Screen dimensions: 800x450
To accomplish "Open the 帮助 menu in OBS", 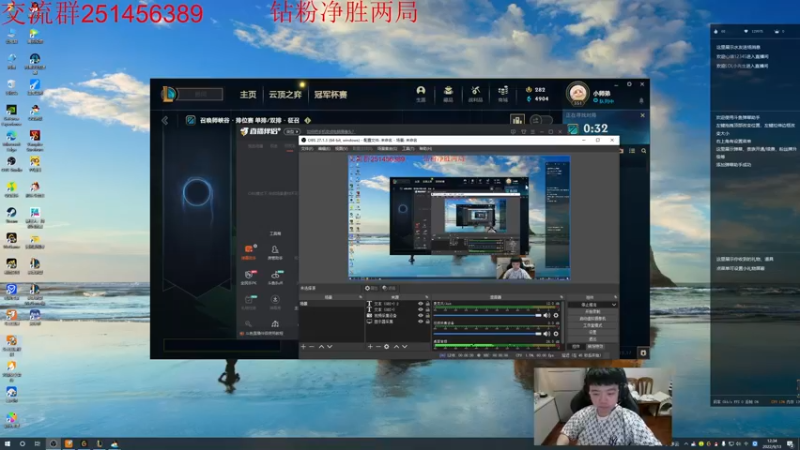I will 425,149.
